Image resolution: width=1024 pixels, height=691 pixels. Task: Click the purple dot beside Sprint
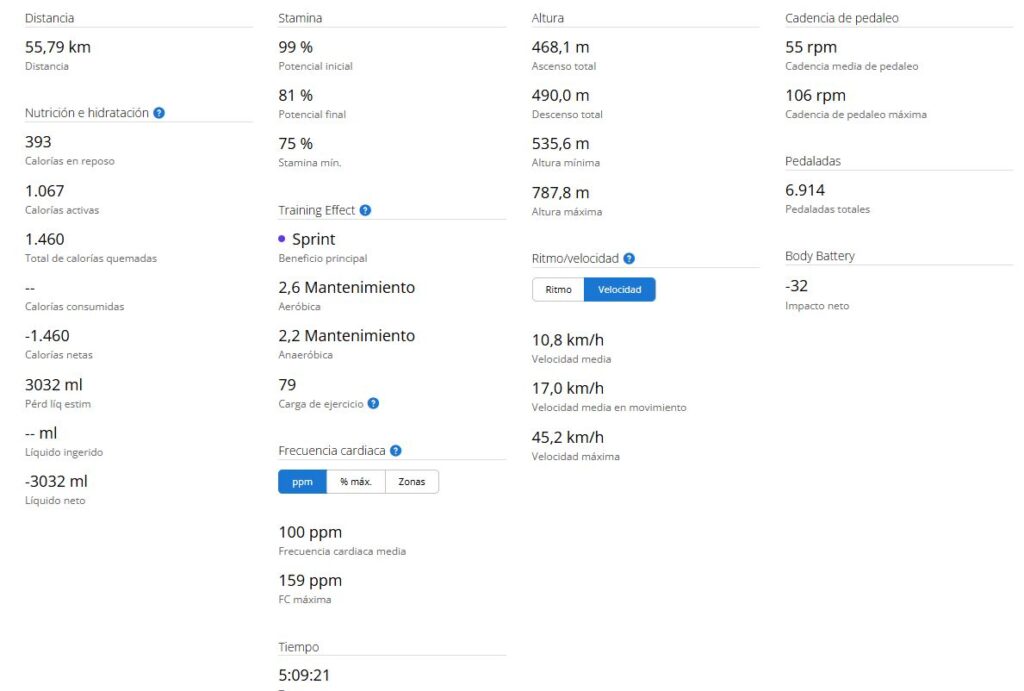(282, 239)
